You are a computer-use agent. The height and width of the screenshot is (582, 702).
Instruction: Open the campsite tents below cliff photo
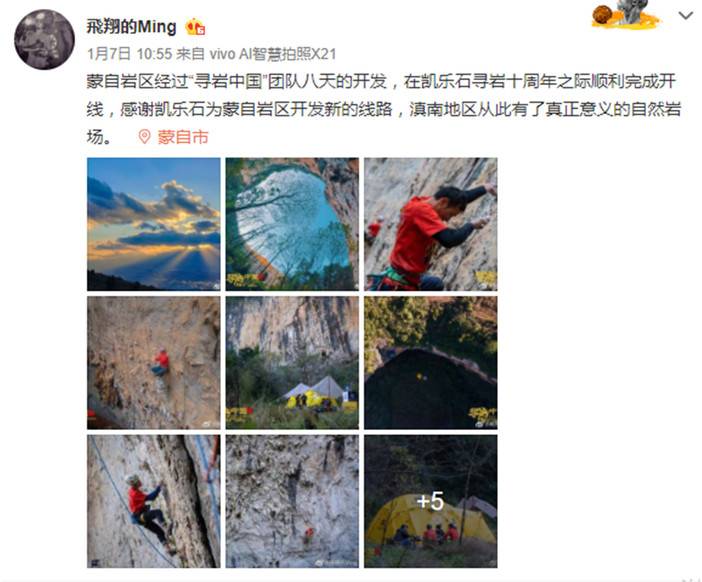click(x=292, y=363)
